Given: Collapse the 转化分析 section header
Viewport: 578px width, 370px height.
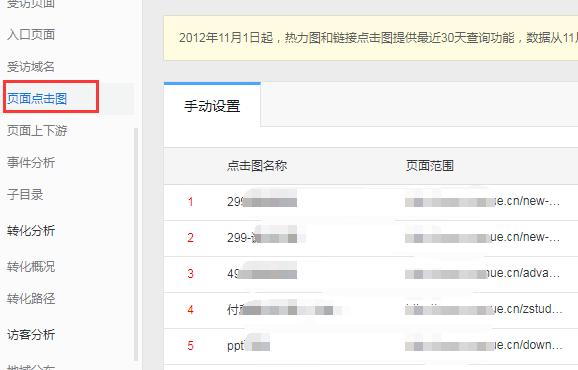Looking at the screenshot, I should tap(31, 231).
